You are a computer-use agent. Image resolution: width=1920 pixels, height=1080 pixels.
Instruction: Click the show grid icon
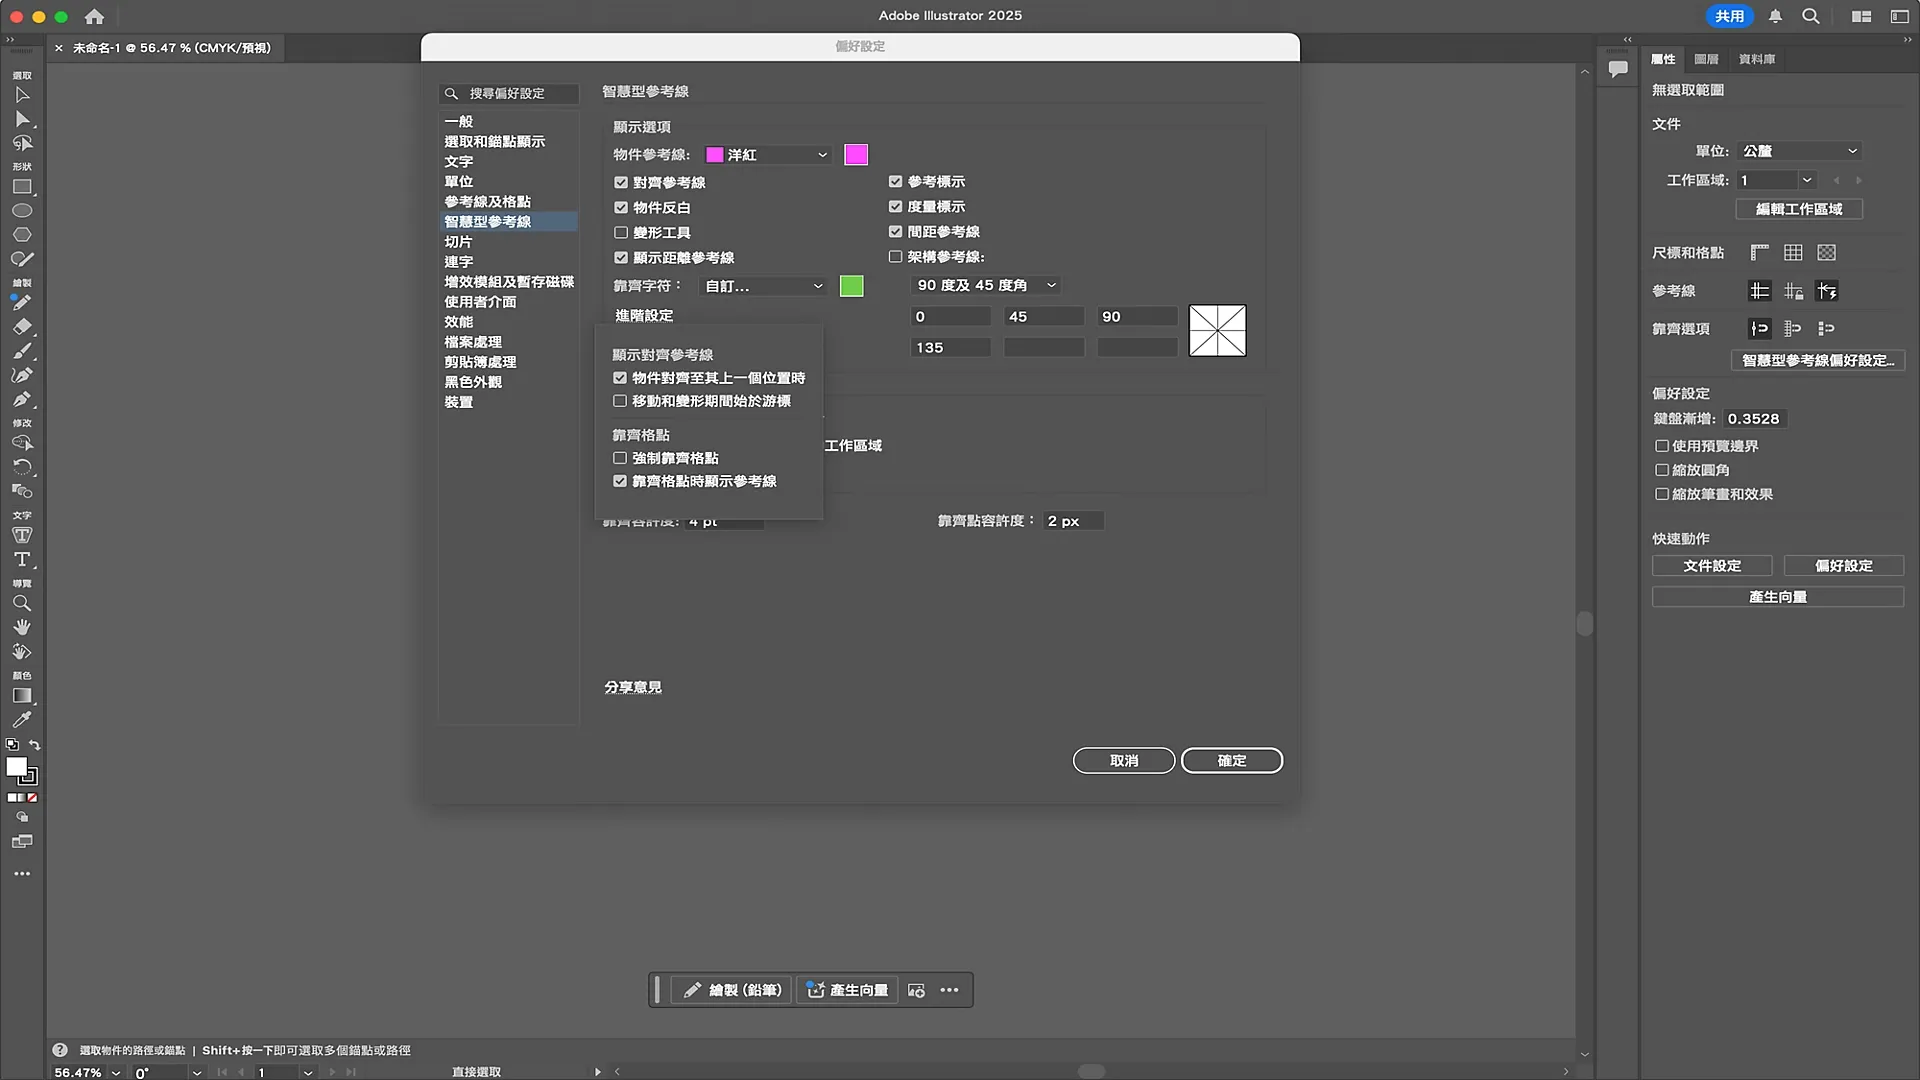click(1793, 253)
